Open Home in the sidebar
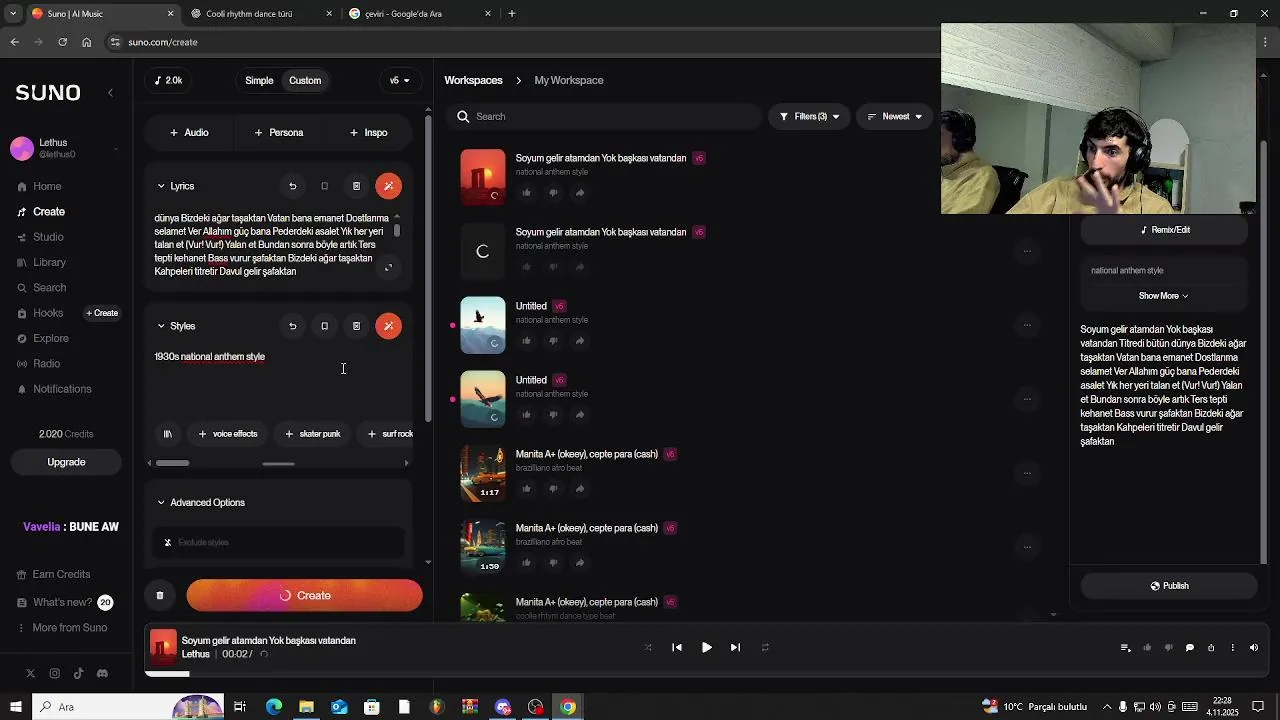 pyautogui.click(x=47, y=187)
